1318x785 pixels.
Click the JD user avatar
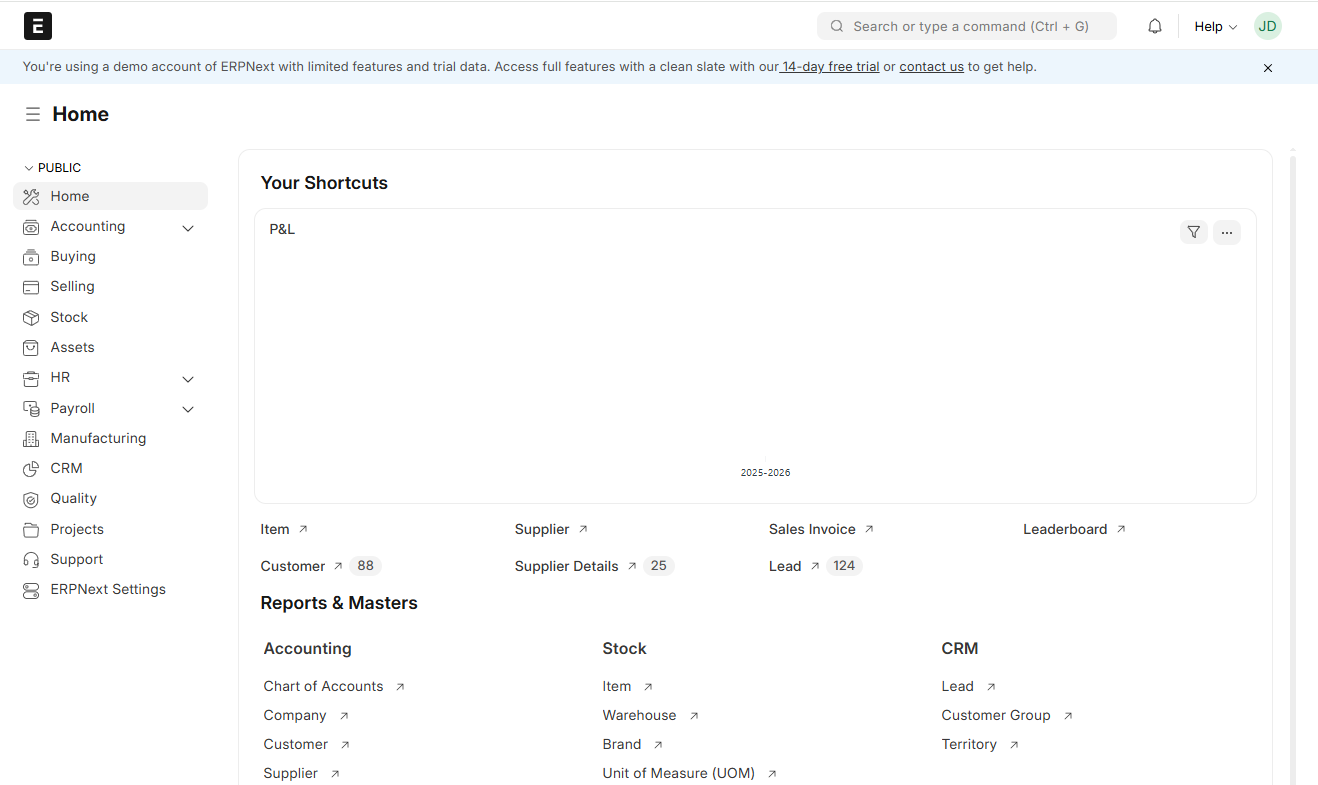tap(1268, 26)
